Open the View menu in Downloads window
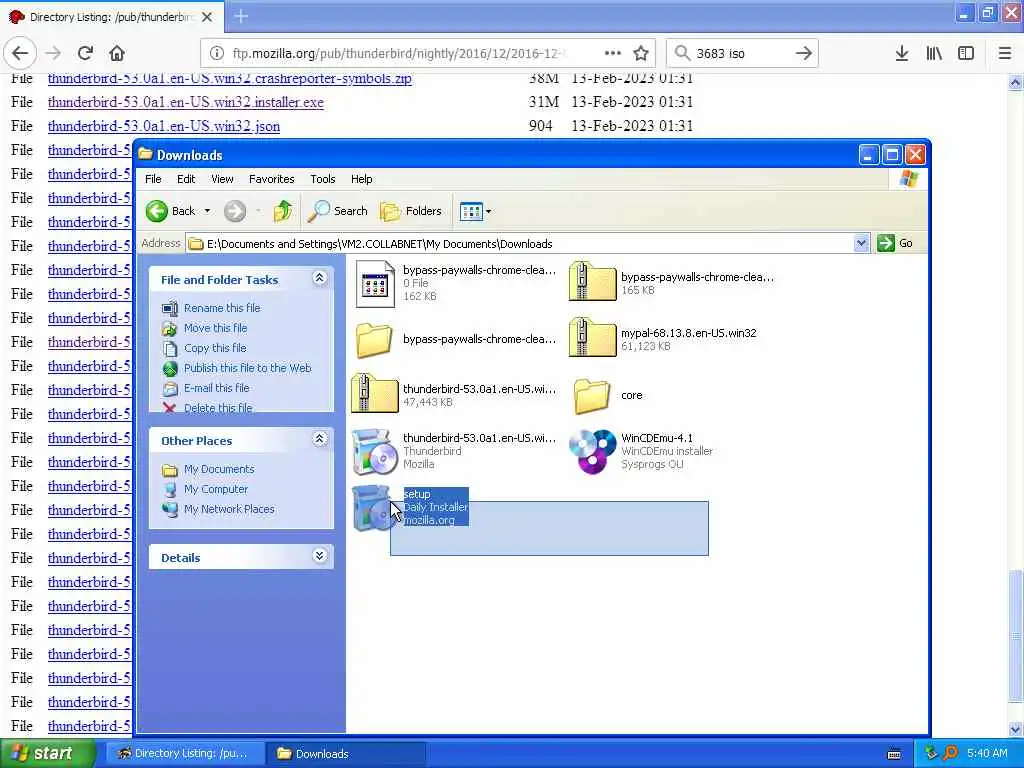1024x768 pixels. tap(222, 179)
